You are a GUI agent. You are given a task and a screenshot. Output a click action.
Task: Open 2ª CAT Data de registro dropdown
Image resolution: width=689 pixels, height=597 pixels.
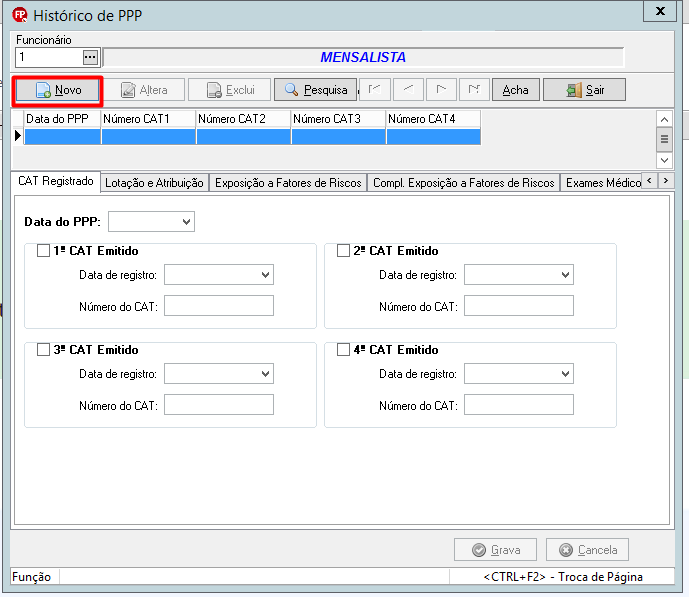[x=566, y=275]
